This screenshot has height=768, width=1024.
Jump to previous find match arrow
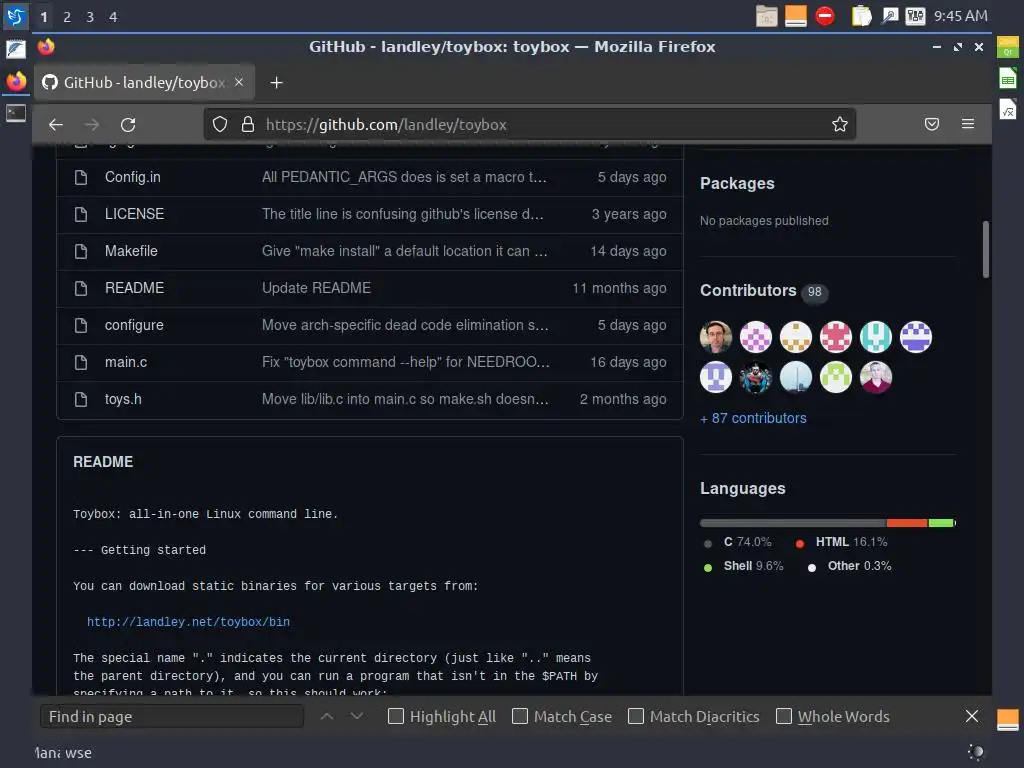327,716
